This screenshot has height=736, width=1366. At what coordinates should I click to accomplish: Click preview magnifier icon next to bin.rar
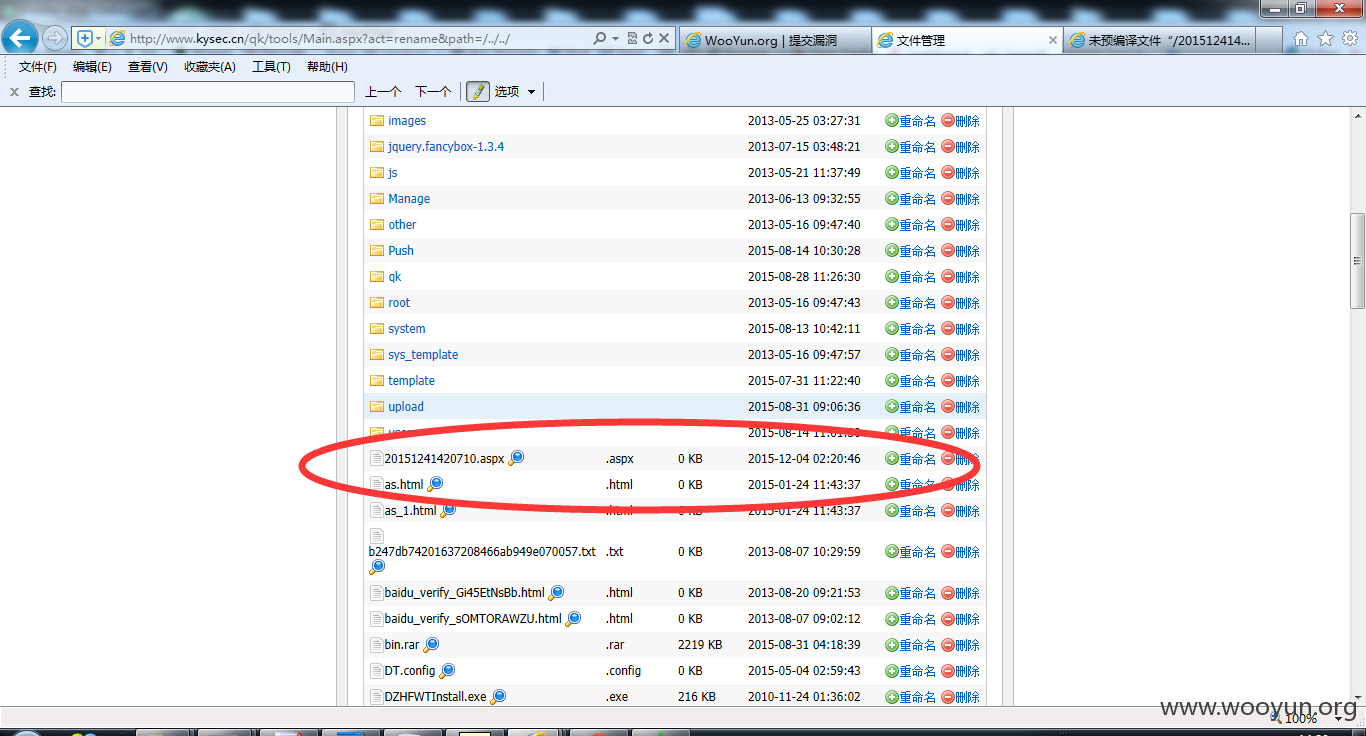[x=431, y=644]
